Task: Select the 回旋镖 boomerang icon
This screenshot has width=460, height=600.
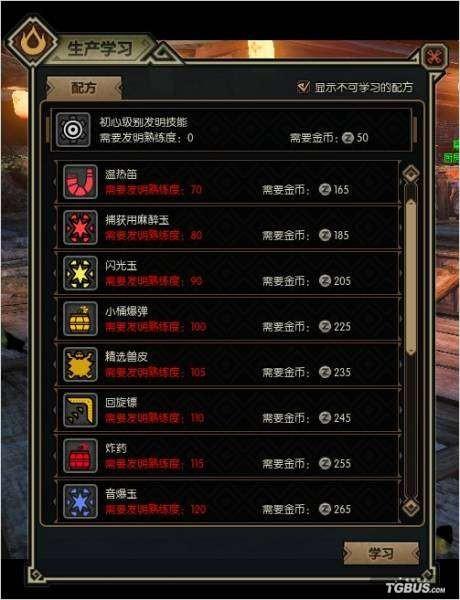Action: tap(80, 410)
